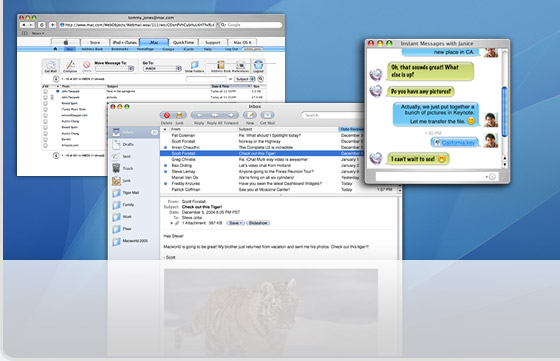560x361 pixels.
Task: Select Mac OS X tab
Action: [x=242, y=42]
